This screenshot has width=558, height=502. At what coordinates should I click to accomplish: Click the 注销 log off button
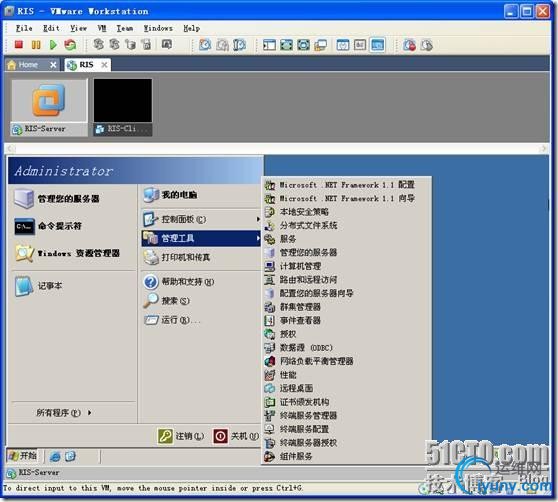[x=181, y=436]
